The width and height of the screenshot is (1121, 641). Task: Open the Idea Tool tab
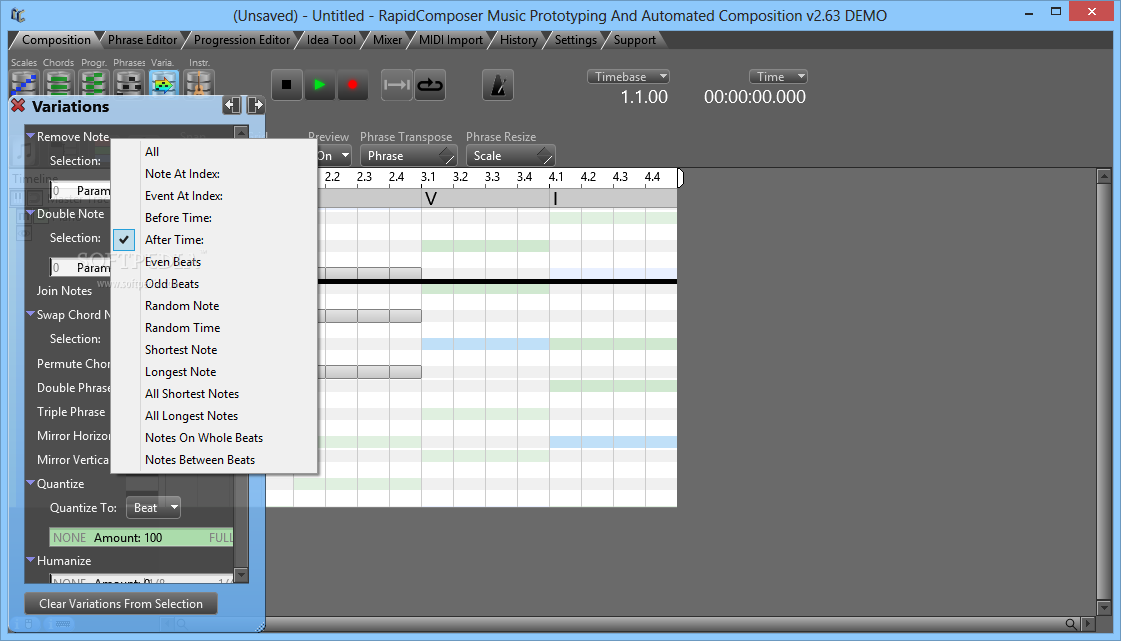pyautogui.click(x=331, y=40)
